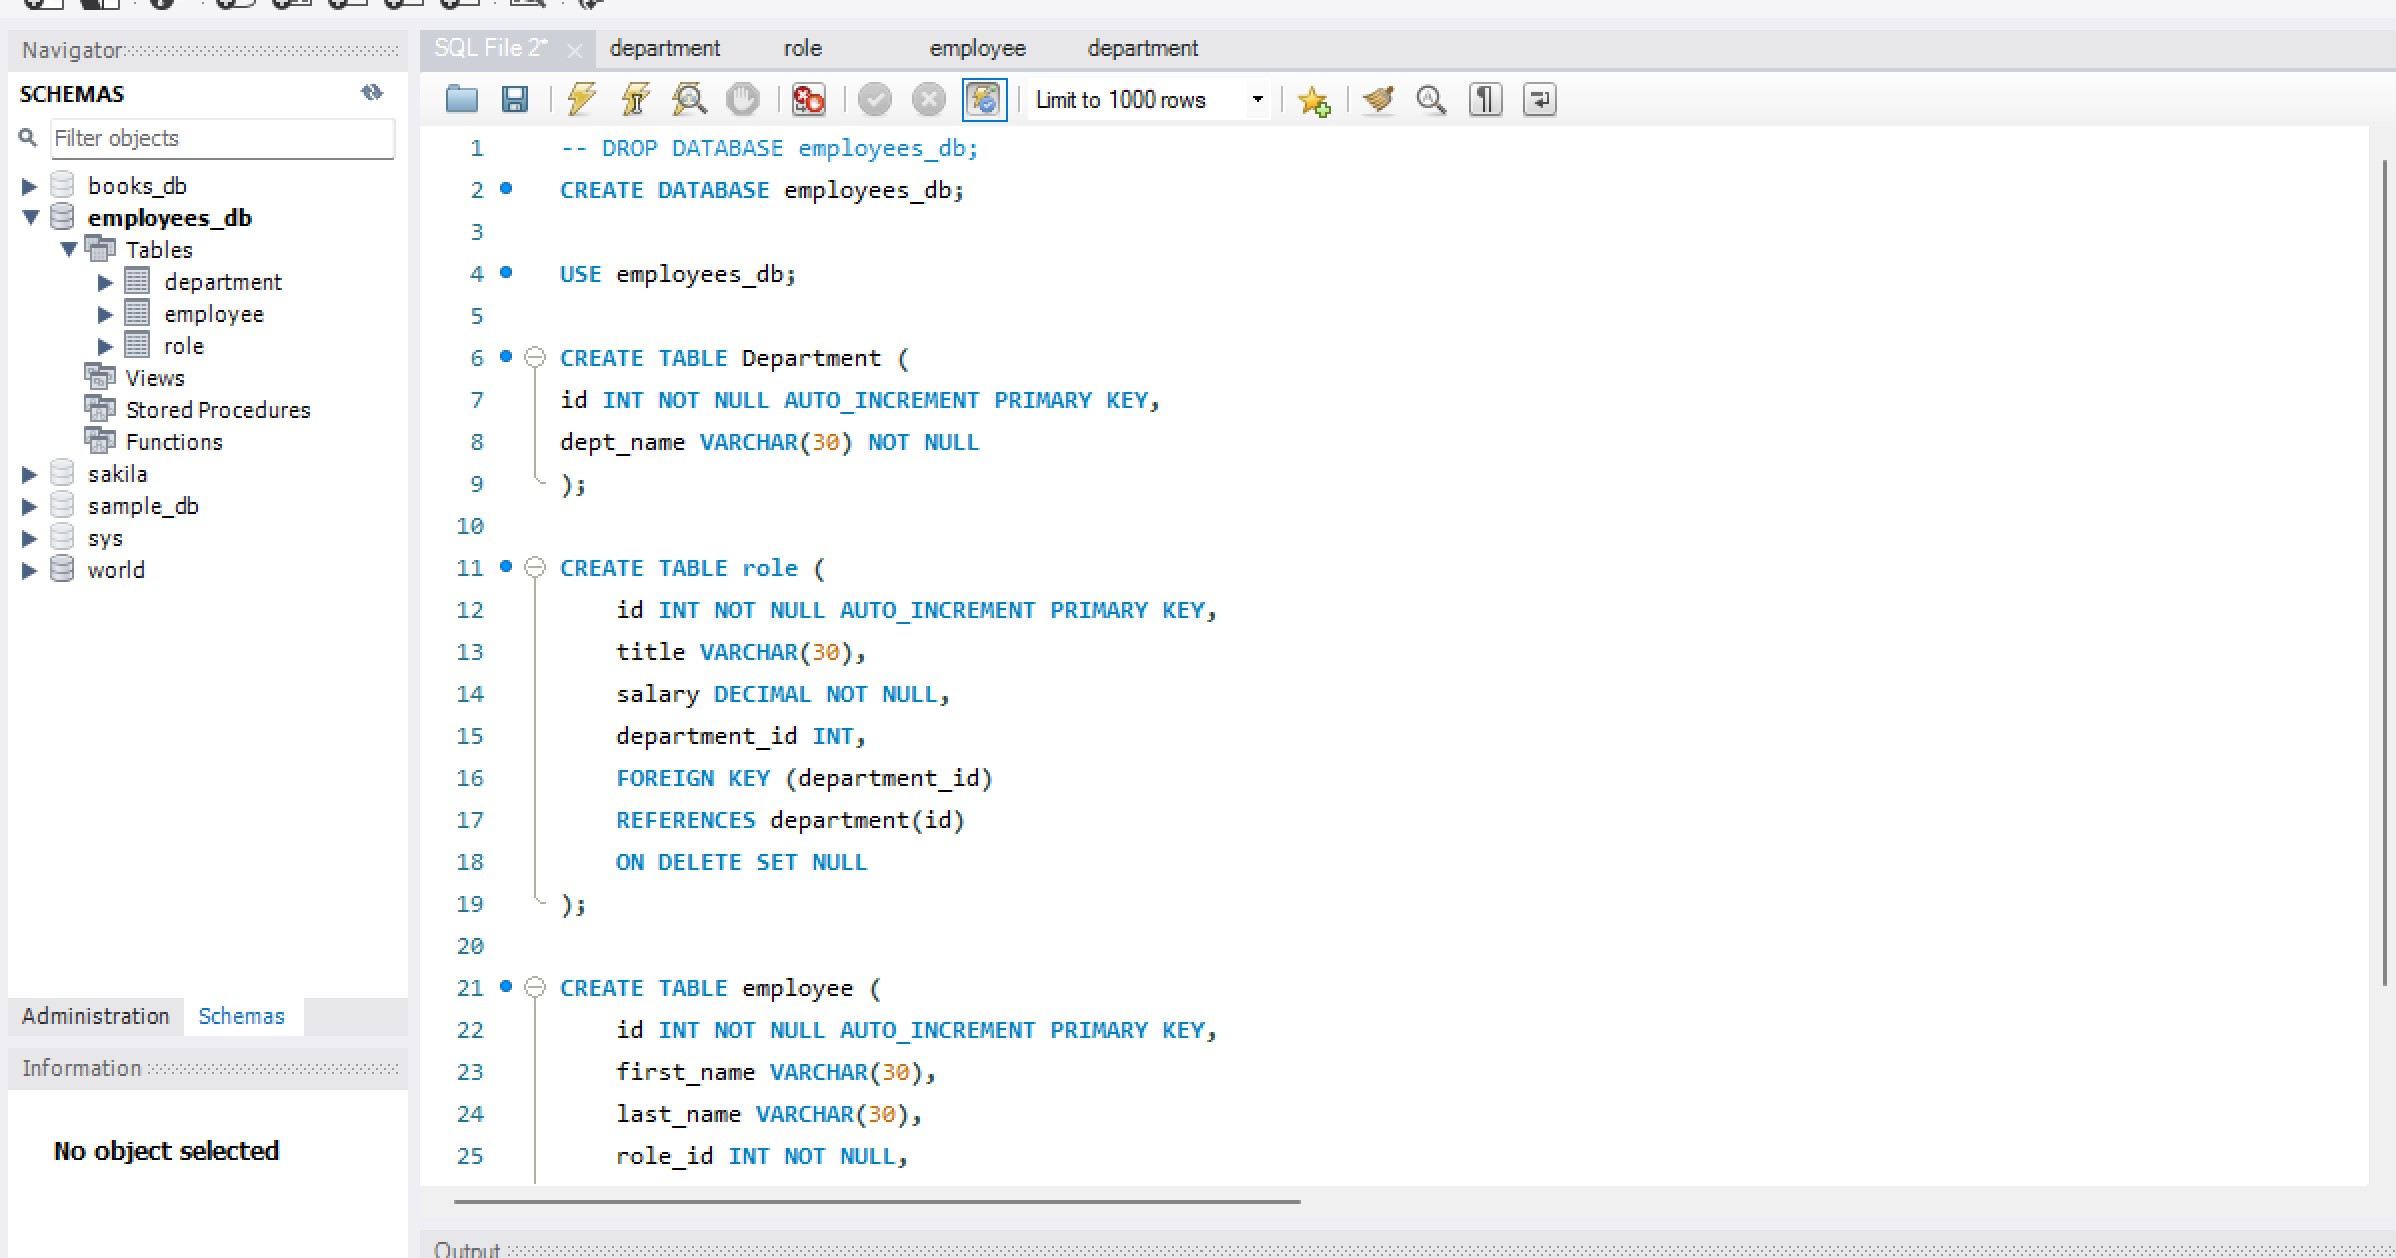Viewport: 2396px width, 1258px height.
Task: Toggle the auto-commit mode button
Action: (x=984, y=99)
